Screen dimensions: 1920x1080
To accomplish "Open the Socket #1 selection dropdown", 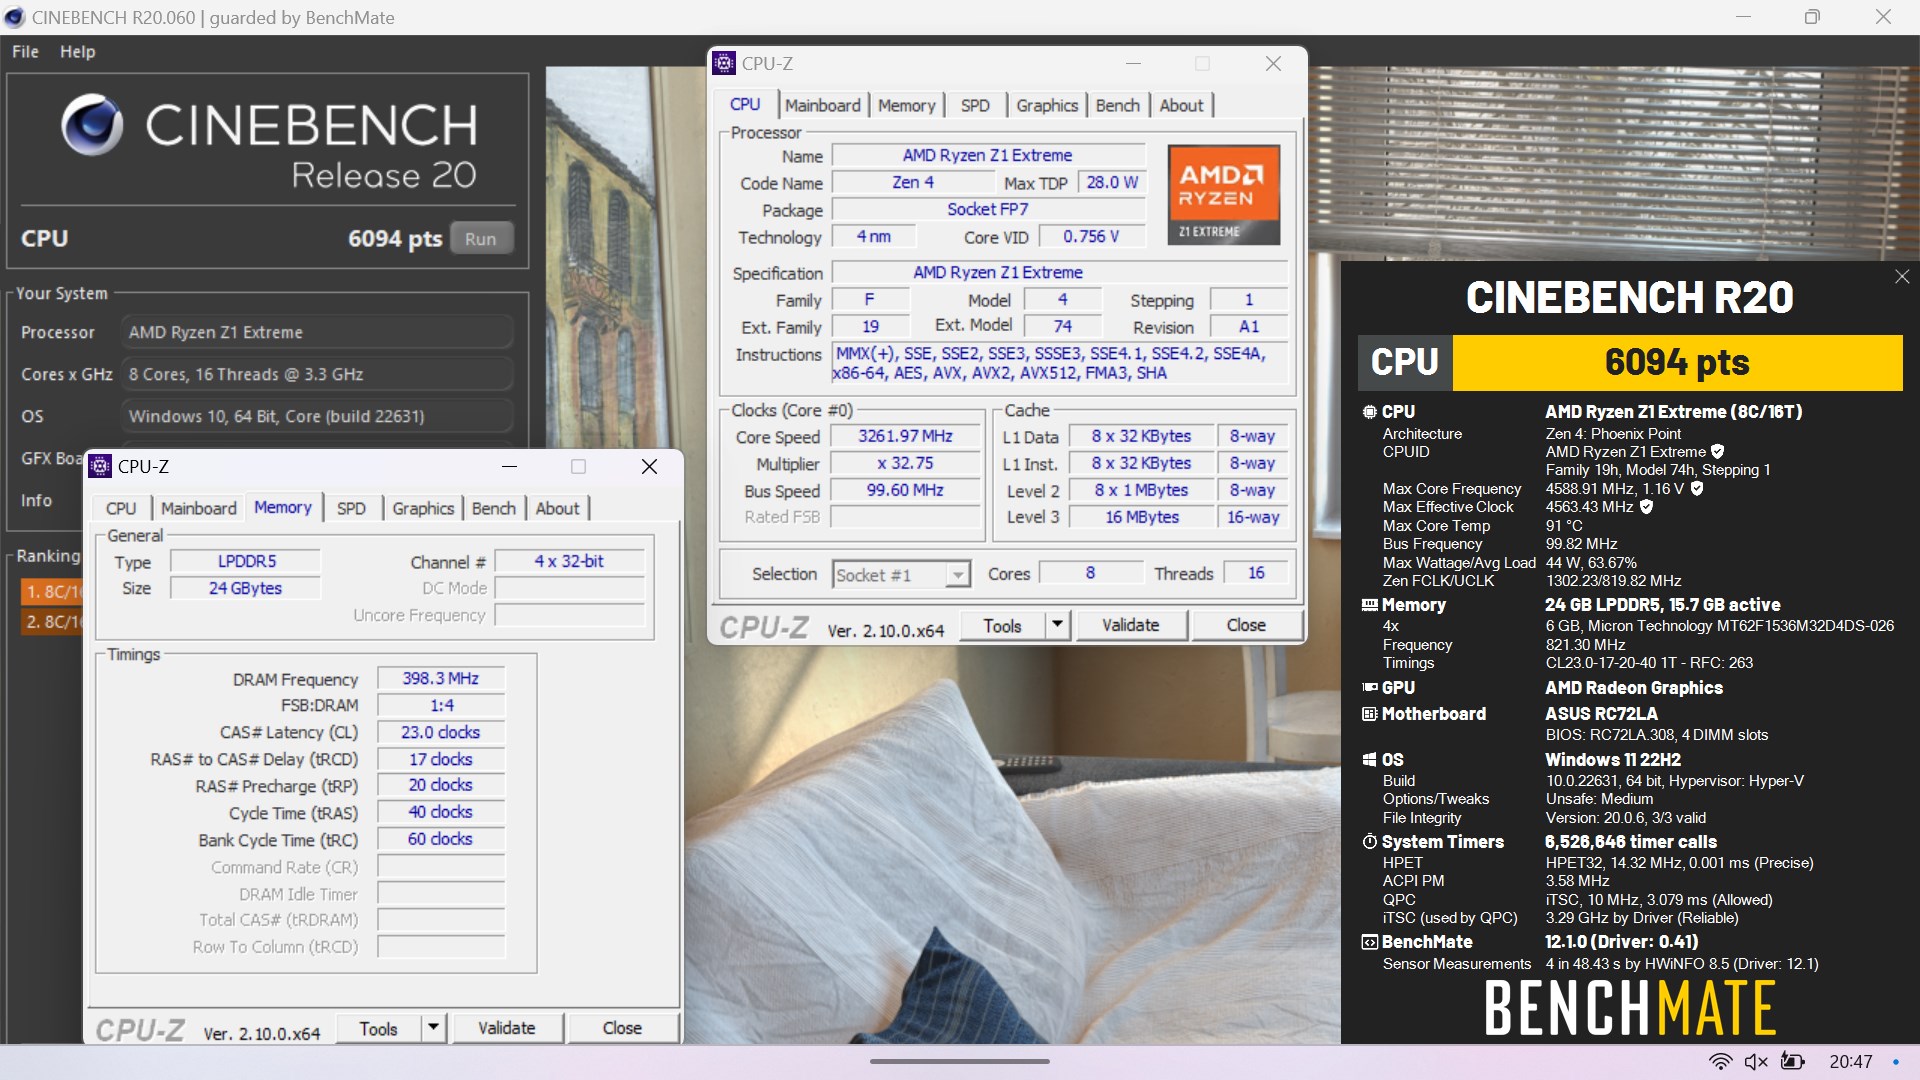I will 901,575.
